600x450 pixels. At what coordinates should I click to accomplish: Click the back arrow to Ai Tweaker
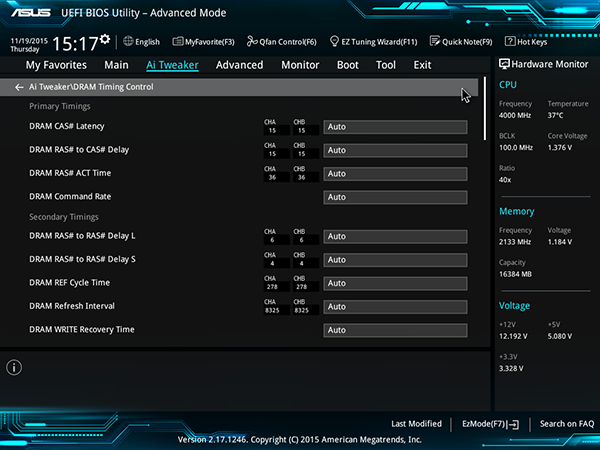click(19, 87)
